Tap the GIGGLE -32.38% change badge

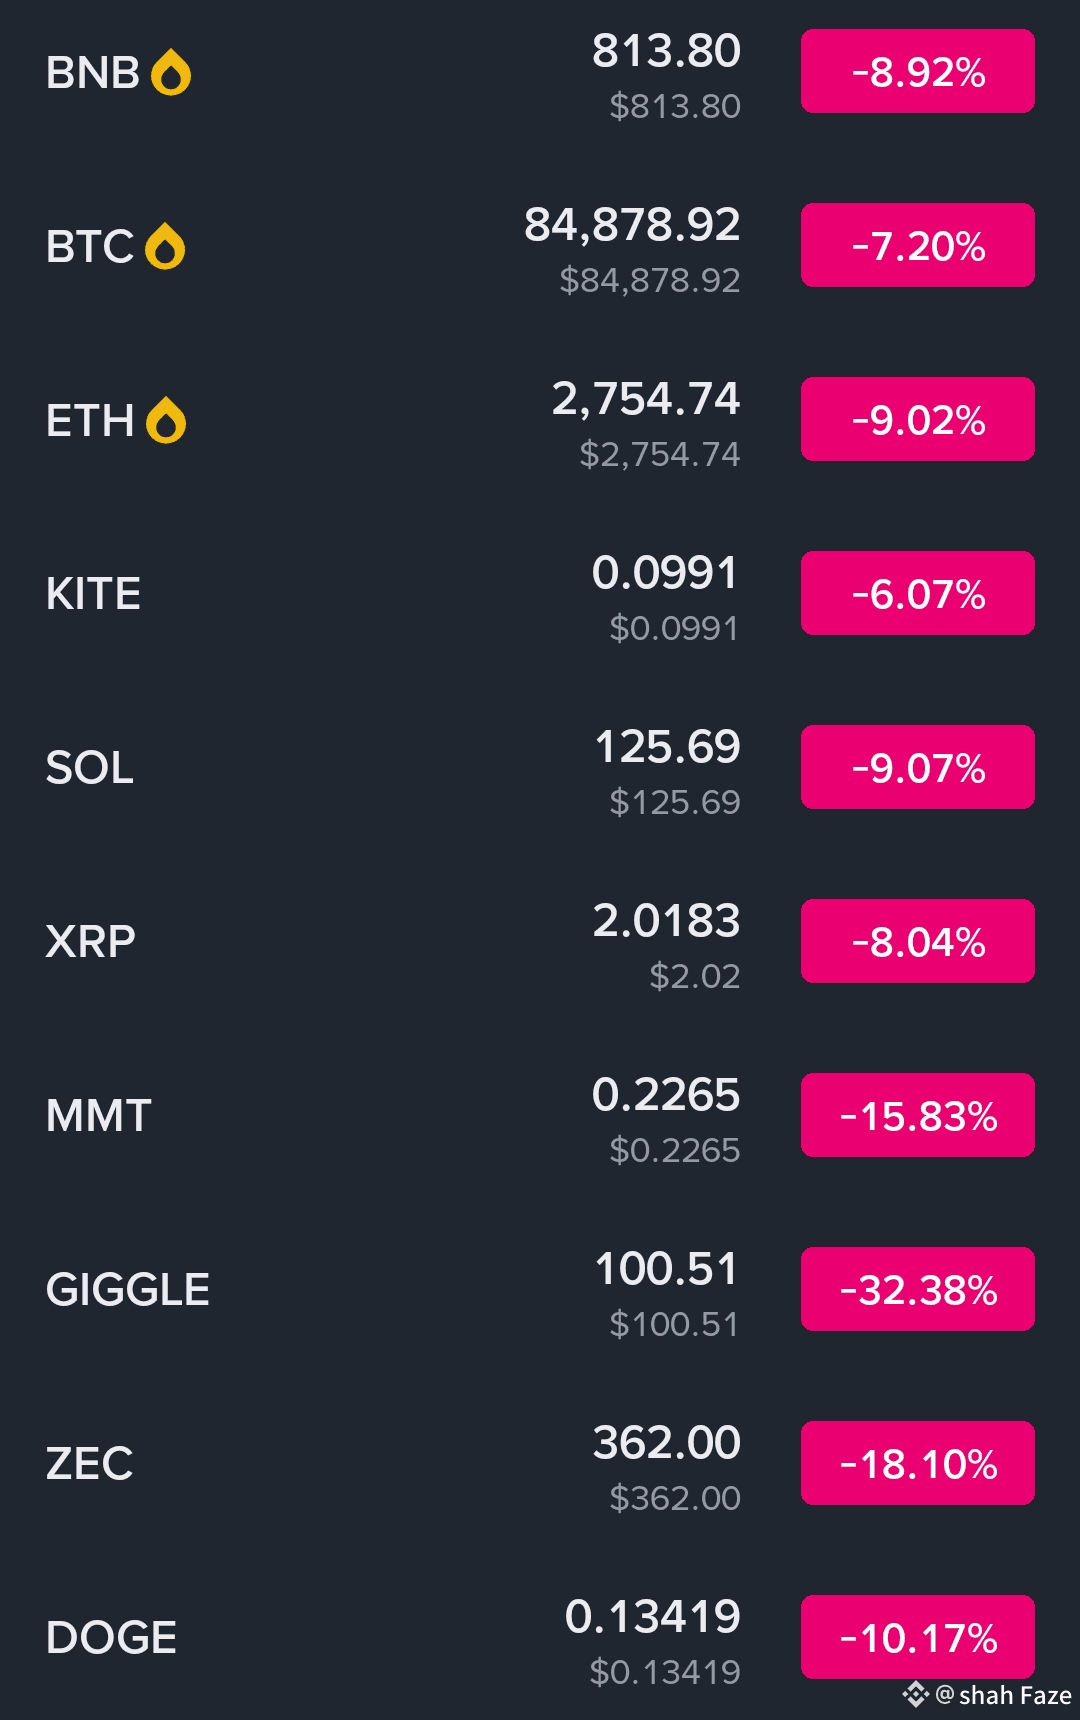[x=917, y=1290]
